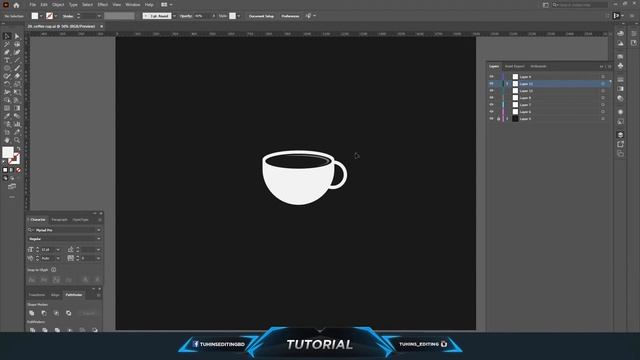Image resolution: width=640 pixels, height=360 pixels.
Task: Select the Rotate tool
Action: click(7, 84)
